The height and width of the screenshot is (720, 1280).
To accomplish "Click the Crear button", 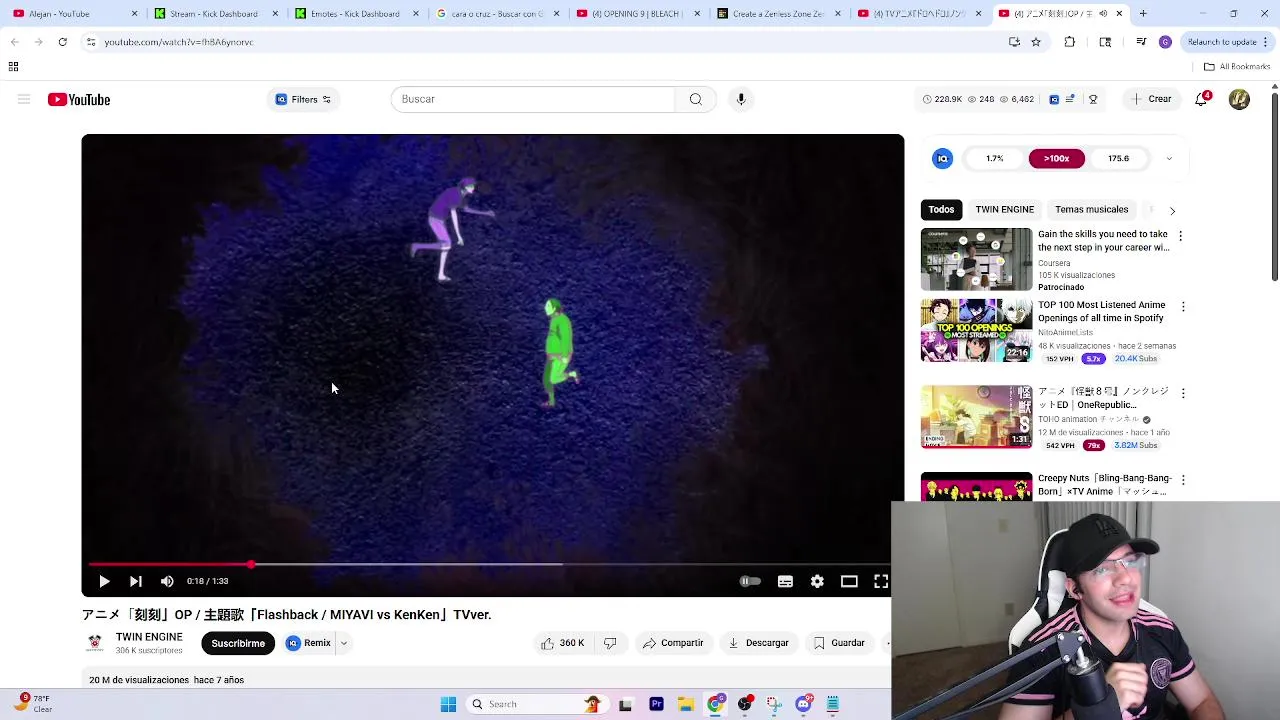I will [x=1151, y=99].
